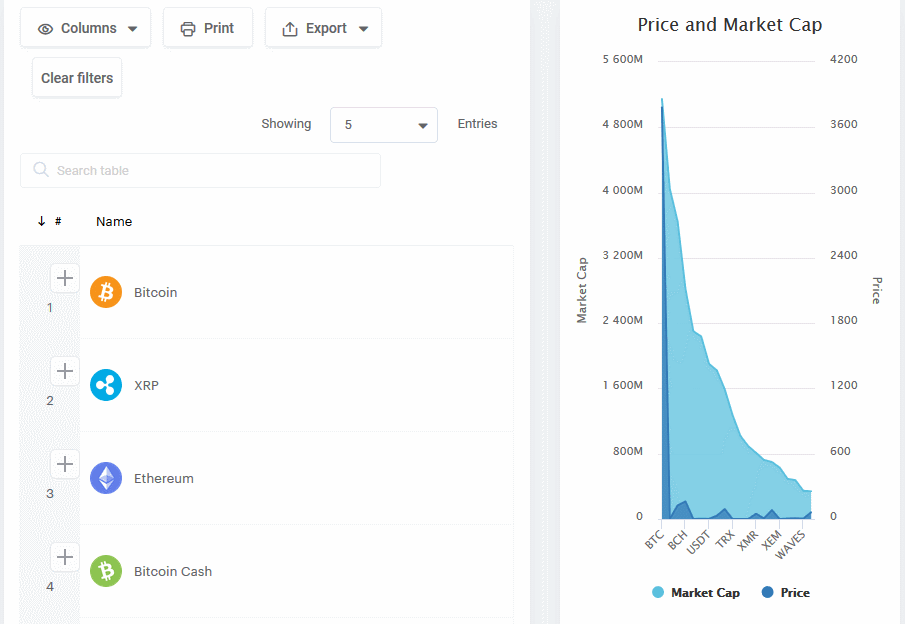The width and height of the screenshot is (905, 624).
Task: Click the dark blue Price legend dot
Action: click(768, 592)
